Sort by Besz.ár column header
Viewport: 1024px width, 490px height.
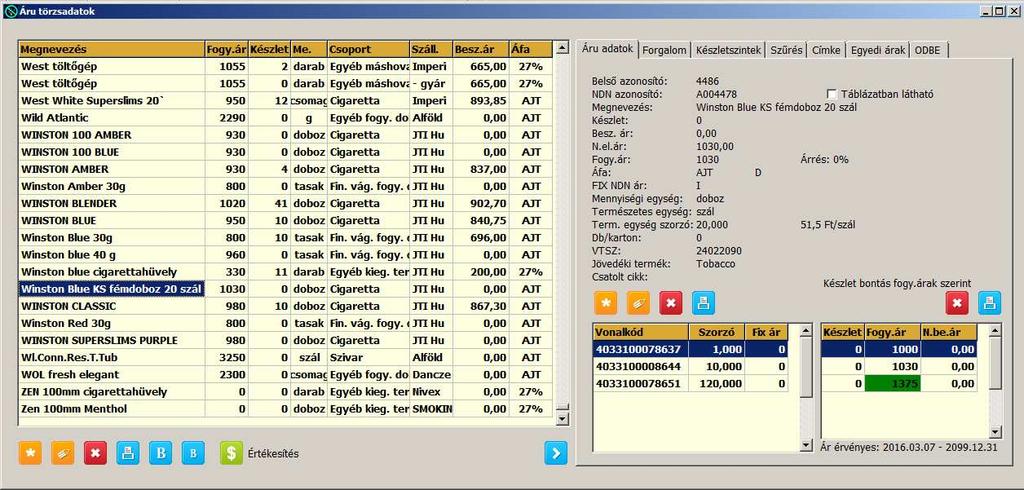point(481,49)
